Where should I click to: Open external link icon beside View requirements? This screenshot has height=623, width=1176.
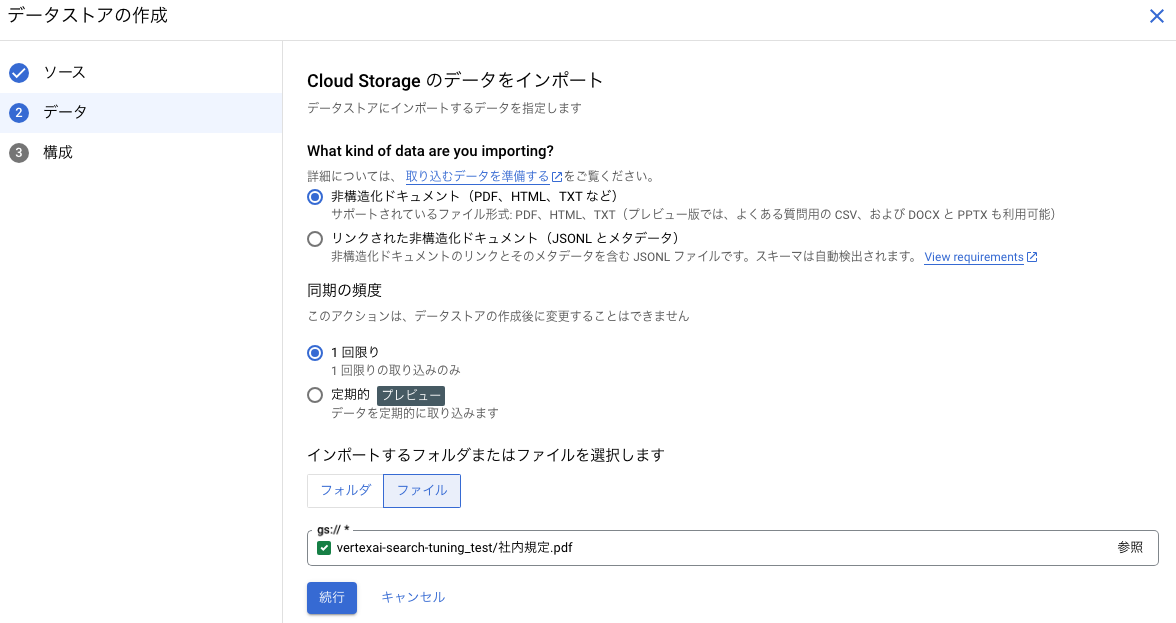[1032, 257]
